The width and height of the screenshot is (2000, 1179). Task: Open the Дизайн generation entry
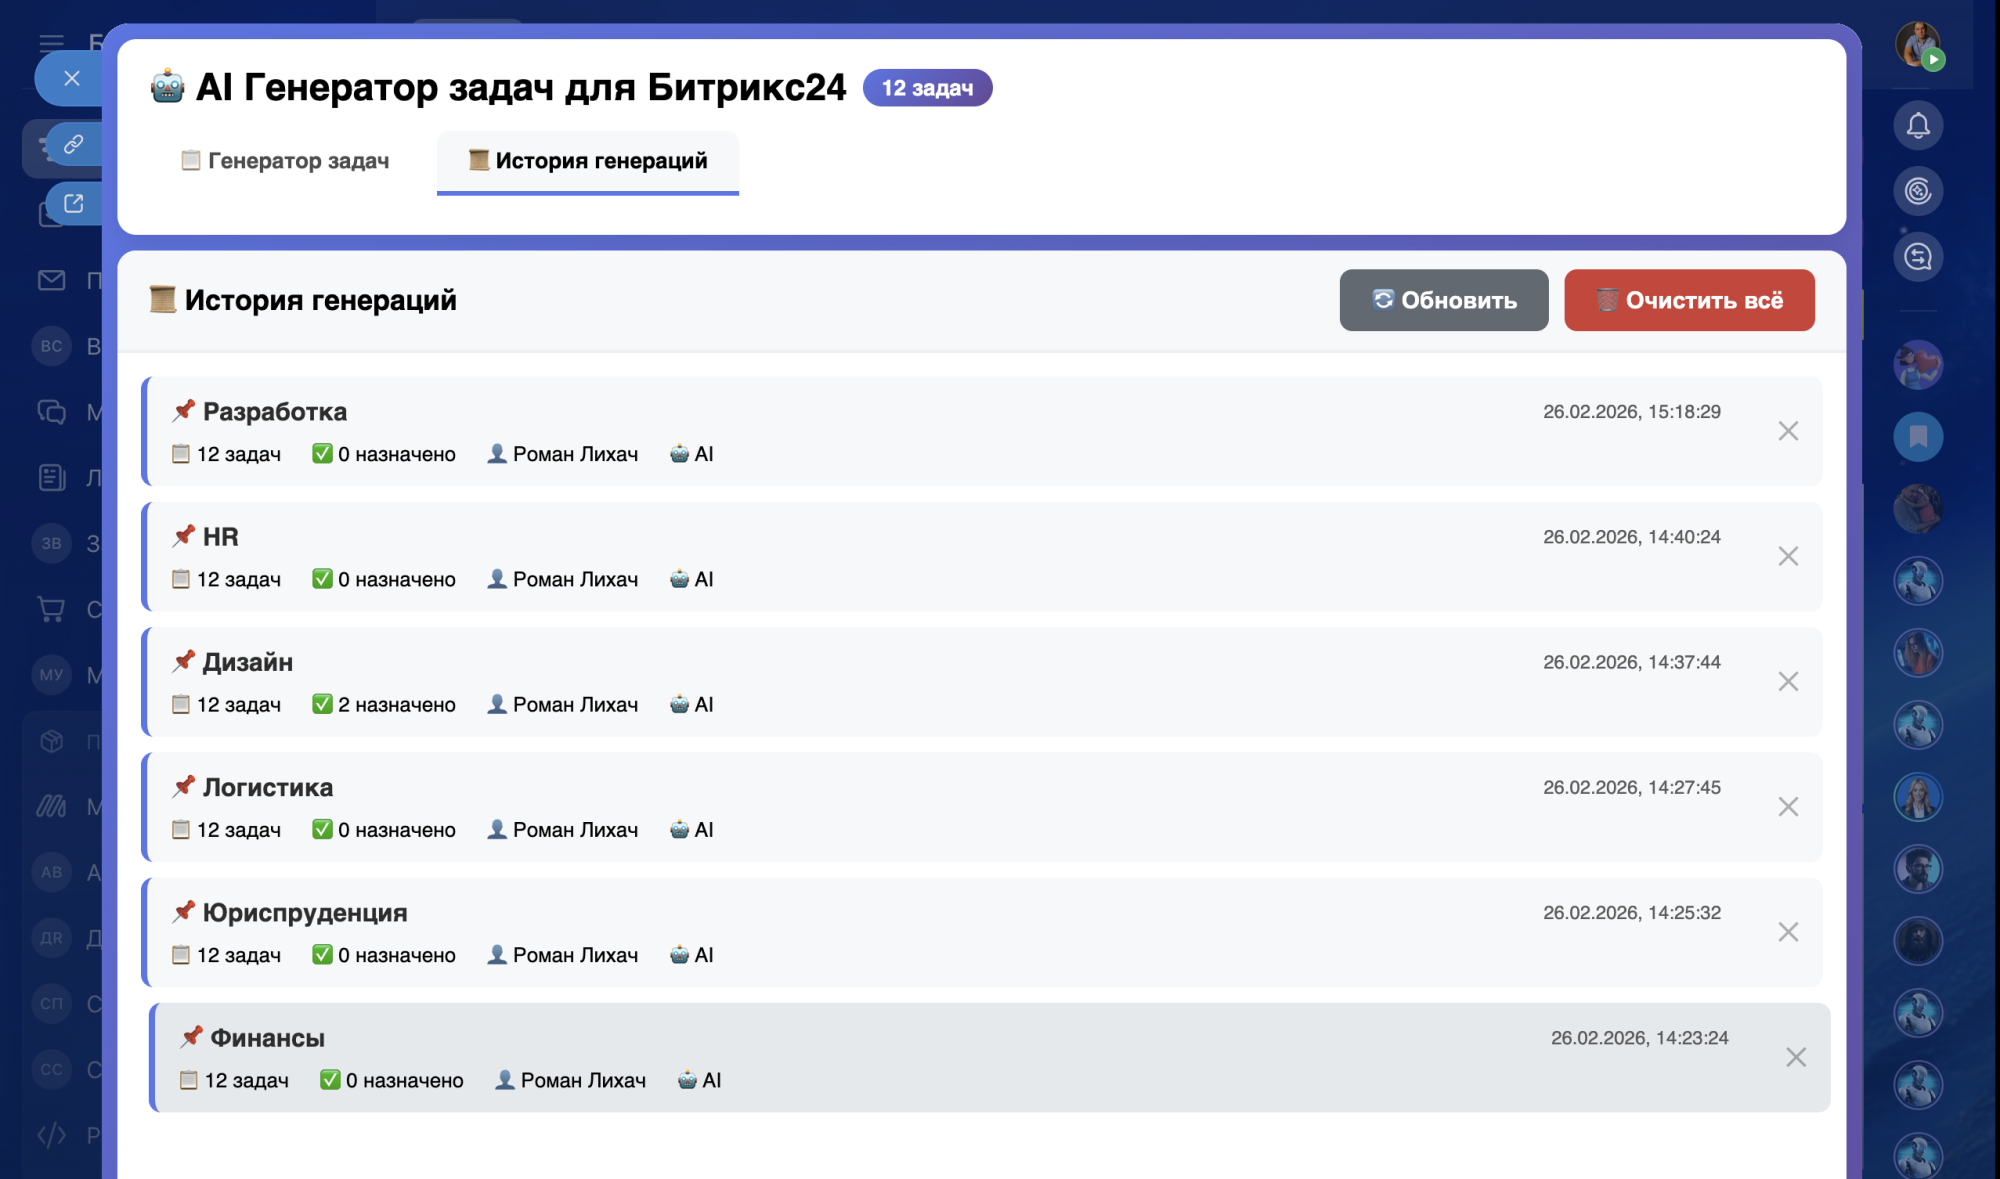(x=982, y=682)
